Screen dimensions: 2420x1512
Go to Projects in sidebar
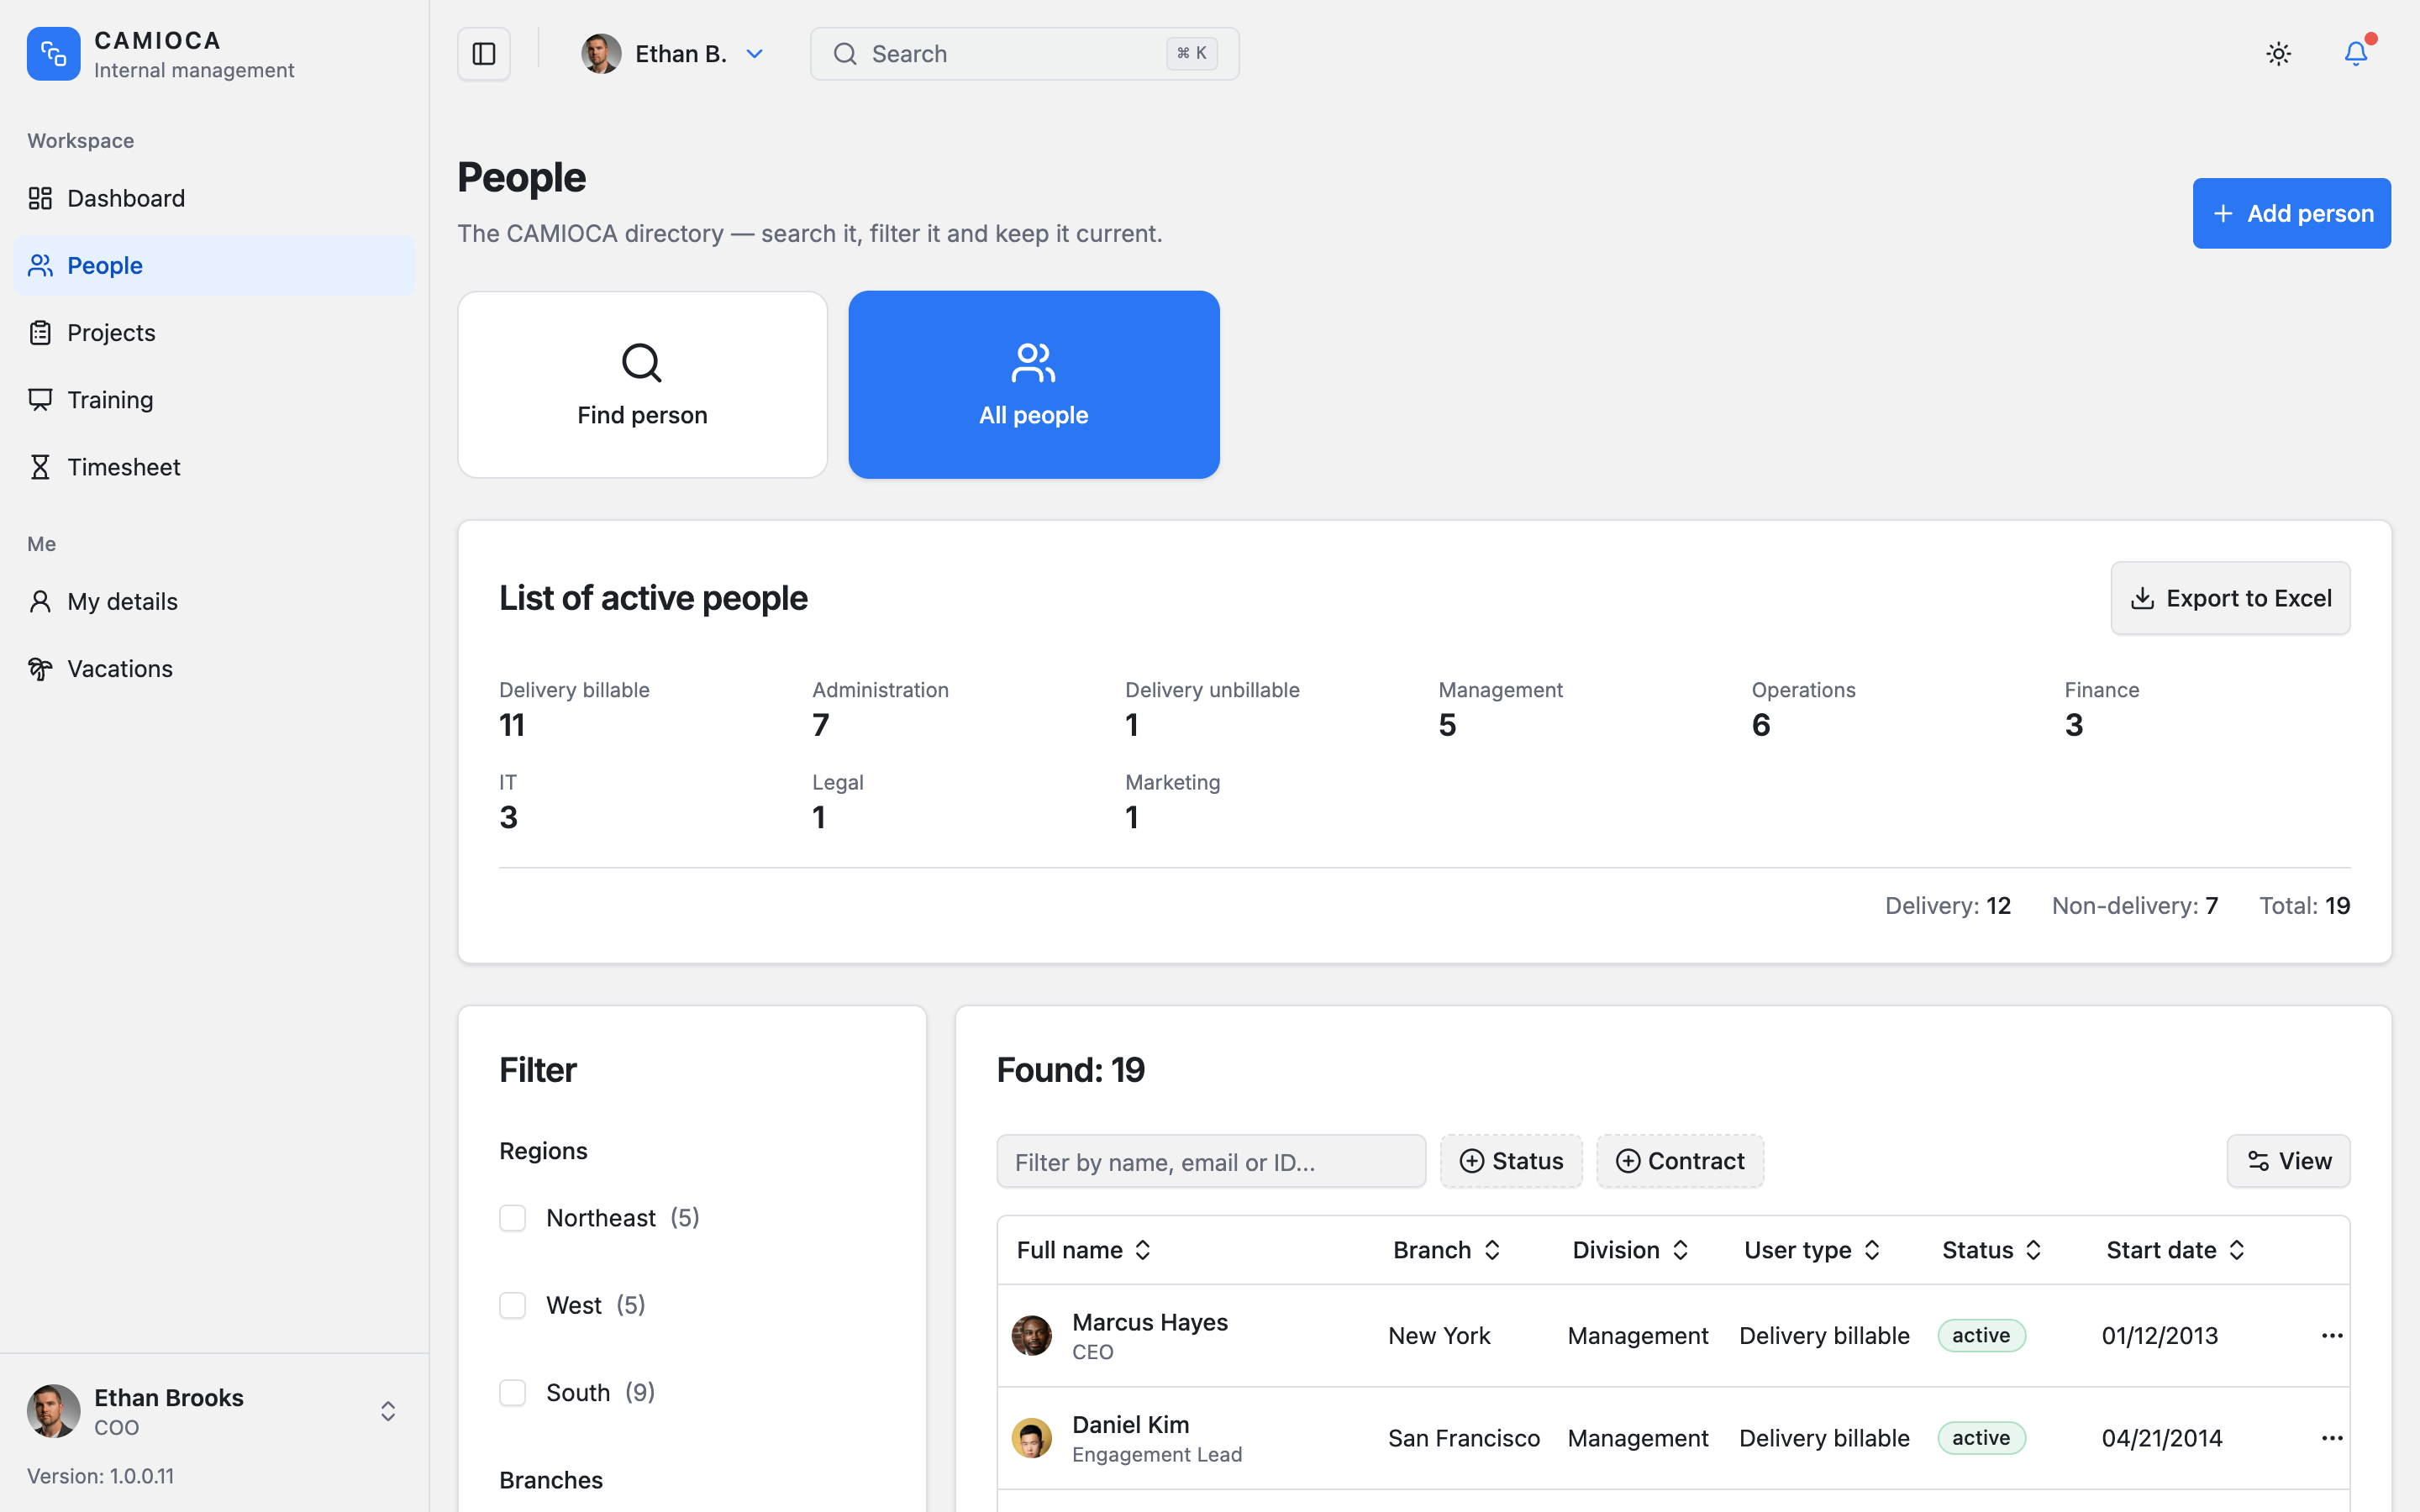(x=214, y=332)
